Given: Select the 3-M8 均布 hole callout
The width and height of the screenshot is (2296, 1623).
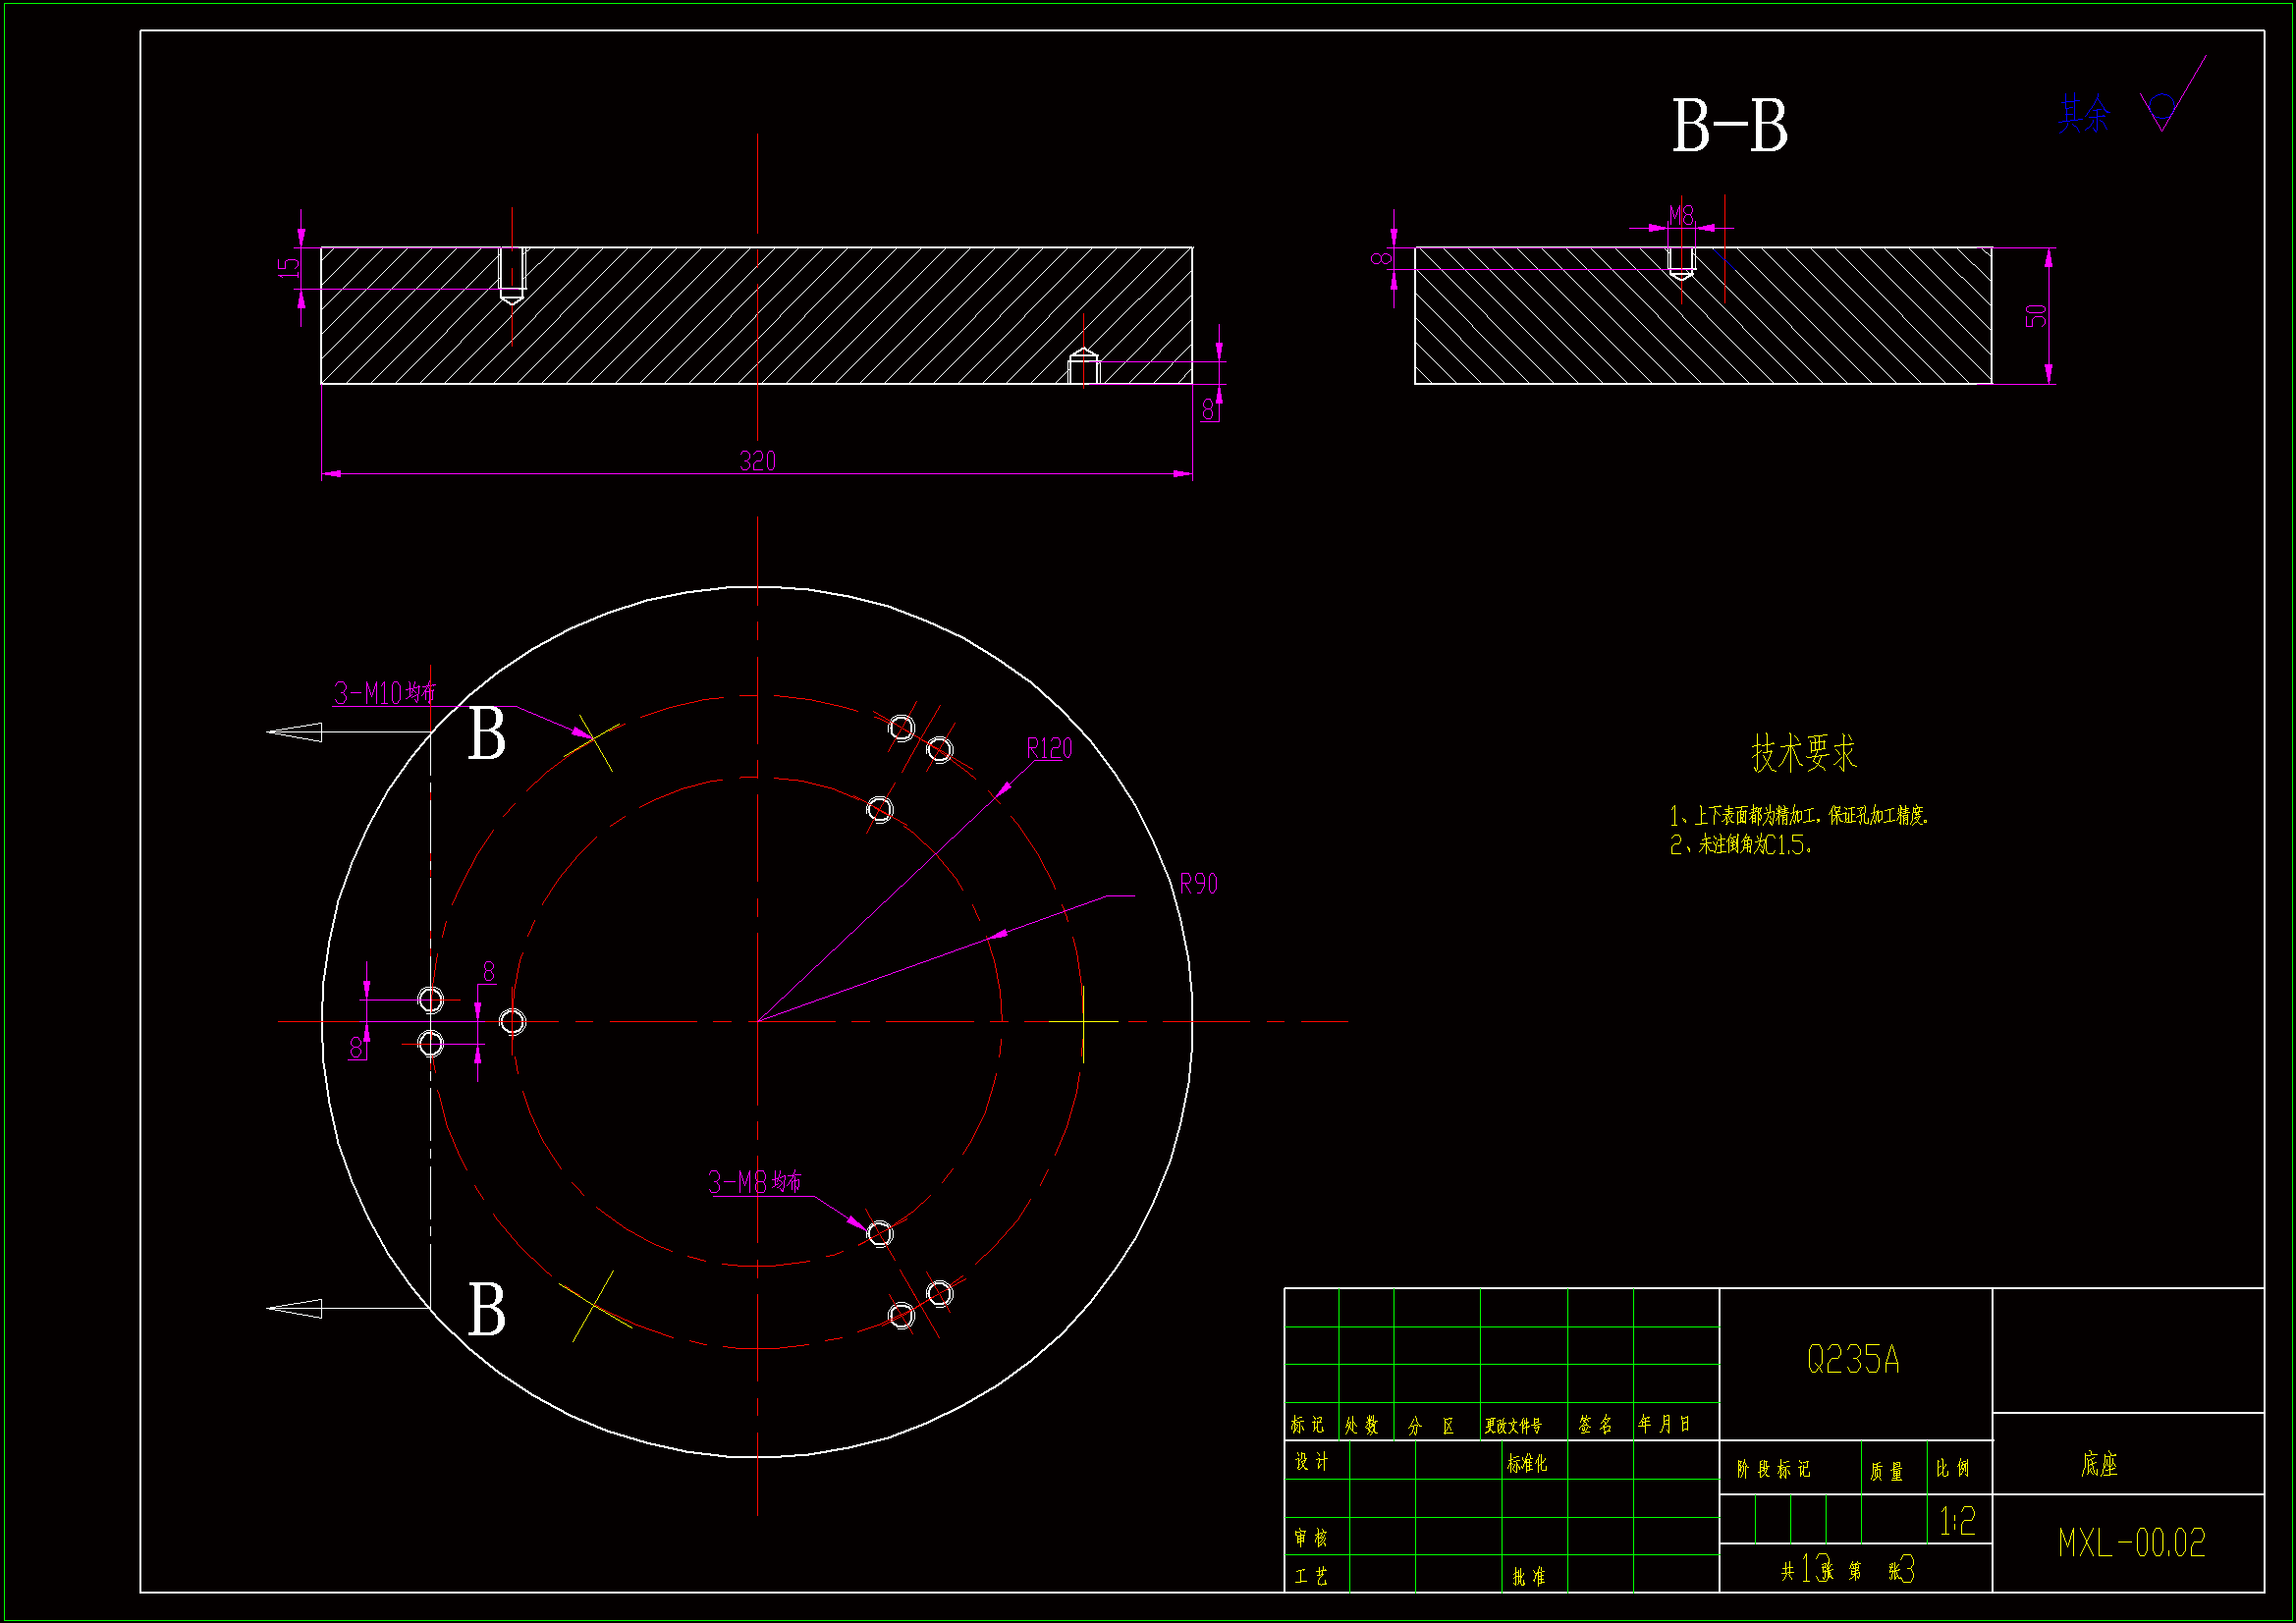Looking at the screenshot, I should click(755, 1183).
